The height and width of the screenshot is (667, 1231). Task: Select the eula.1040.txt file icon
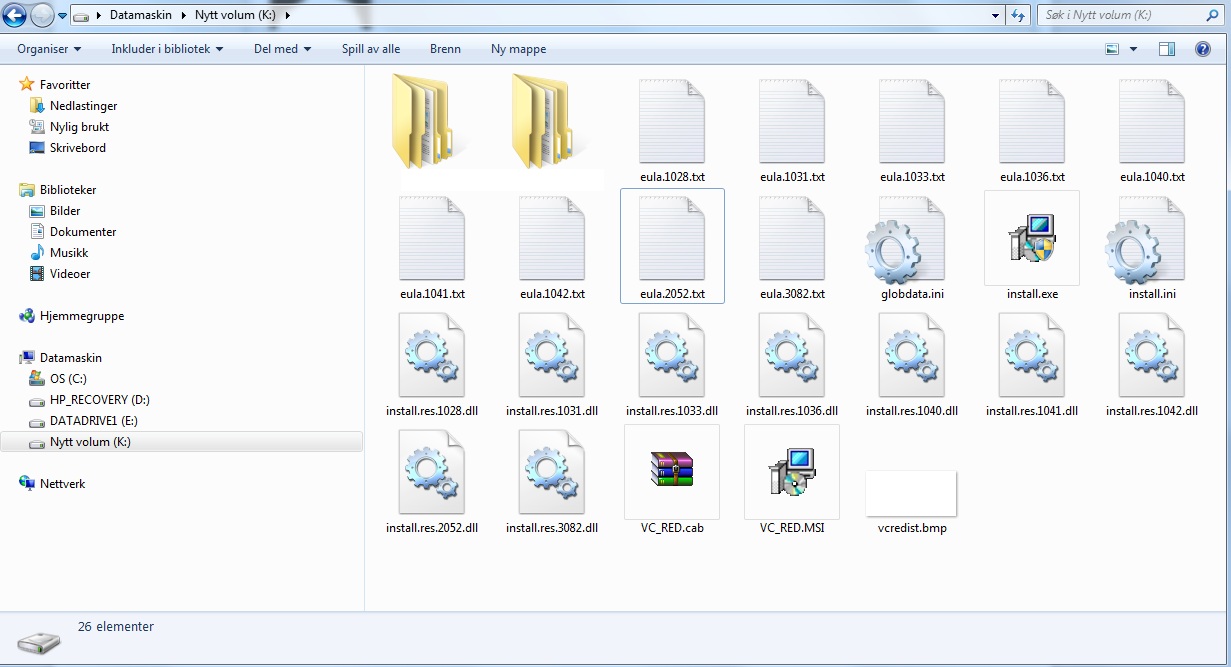1152,121
